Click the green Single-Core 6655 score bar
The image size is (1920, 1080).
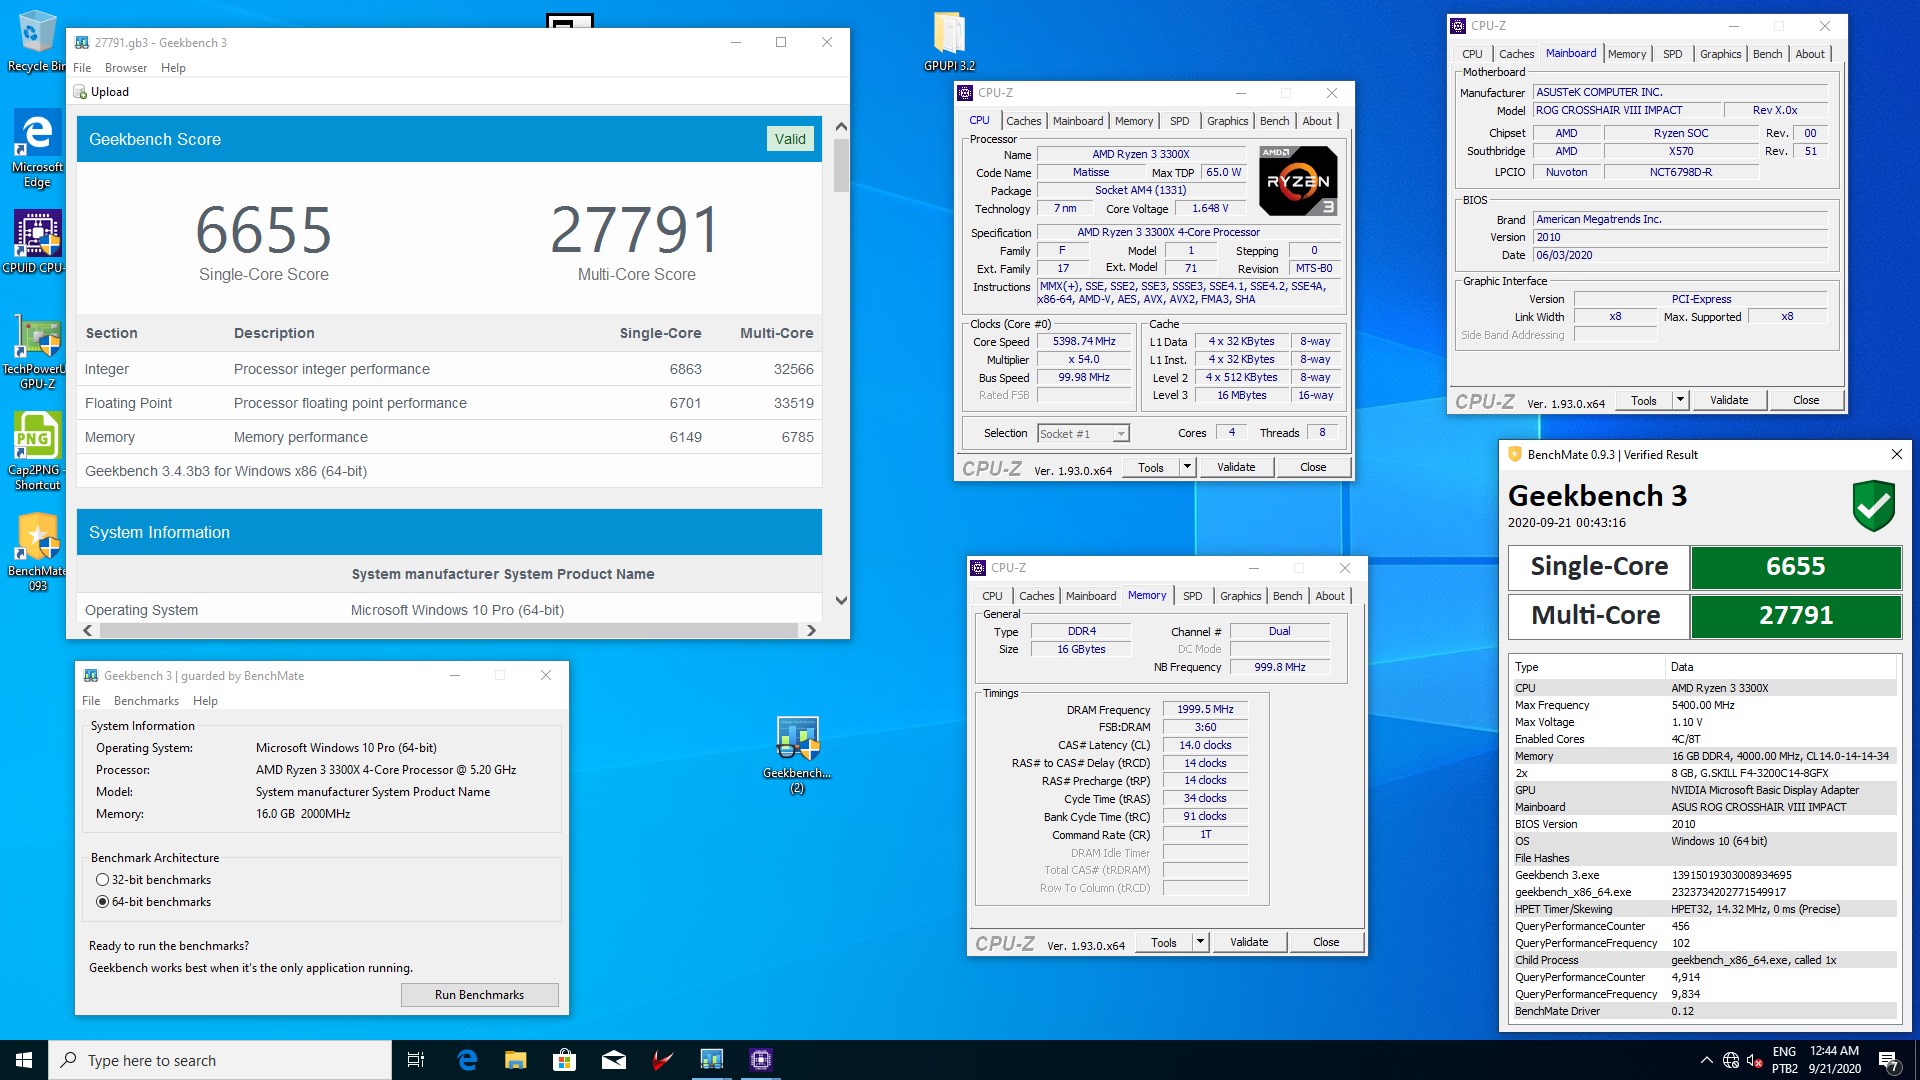pyautogui.click(x=1796, y=566)
